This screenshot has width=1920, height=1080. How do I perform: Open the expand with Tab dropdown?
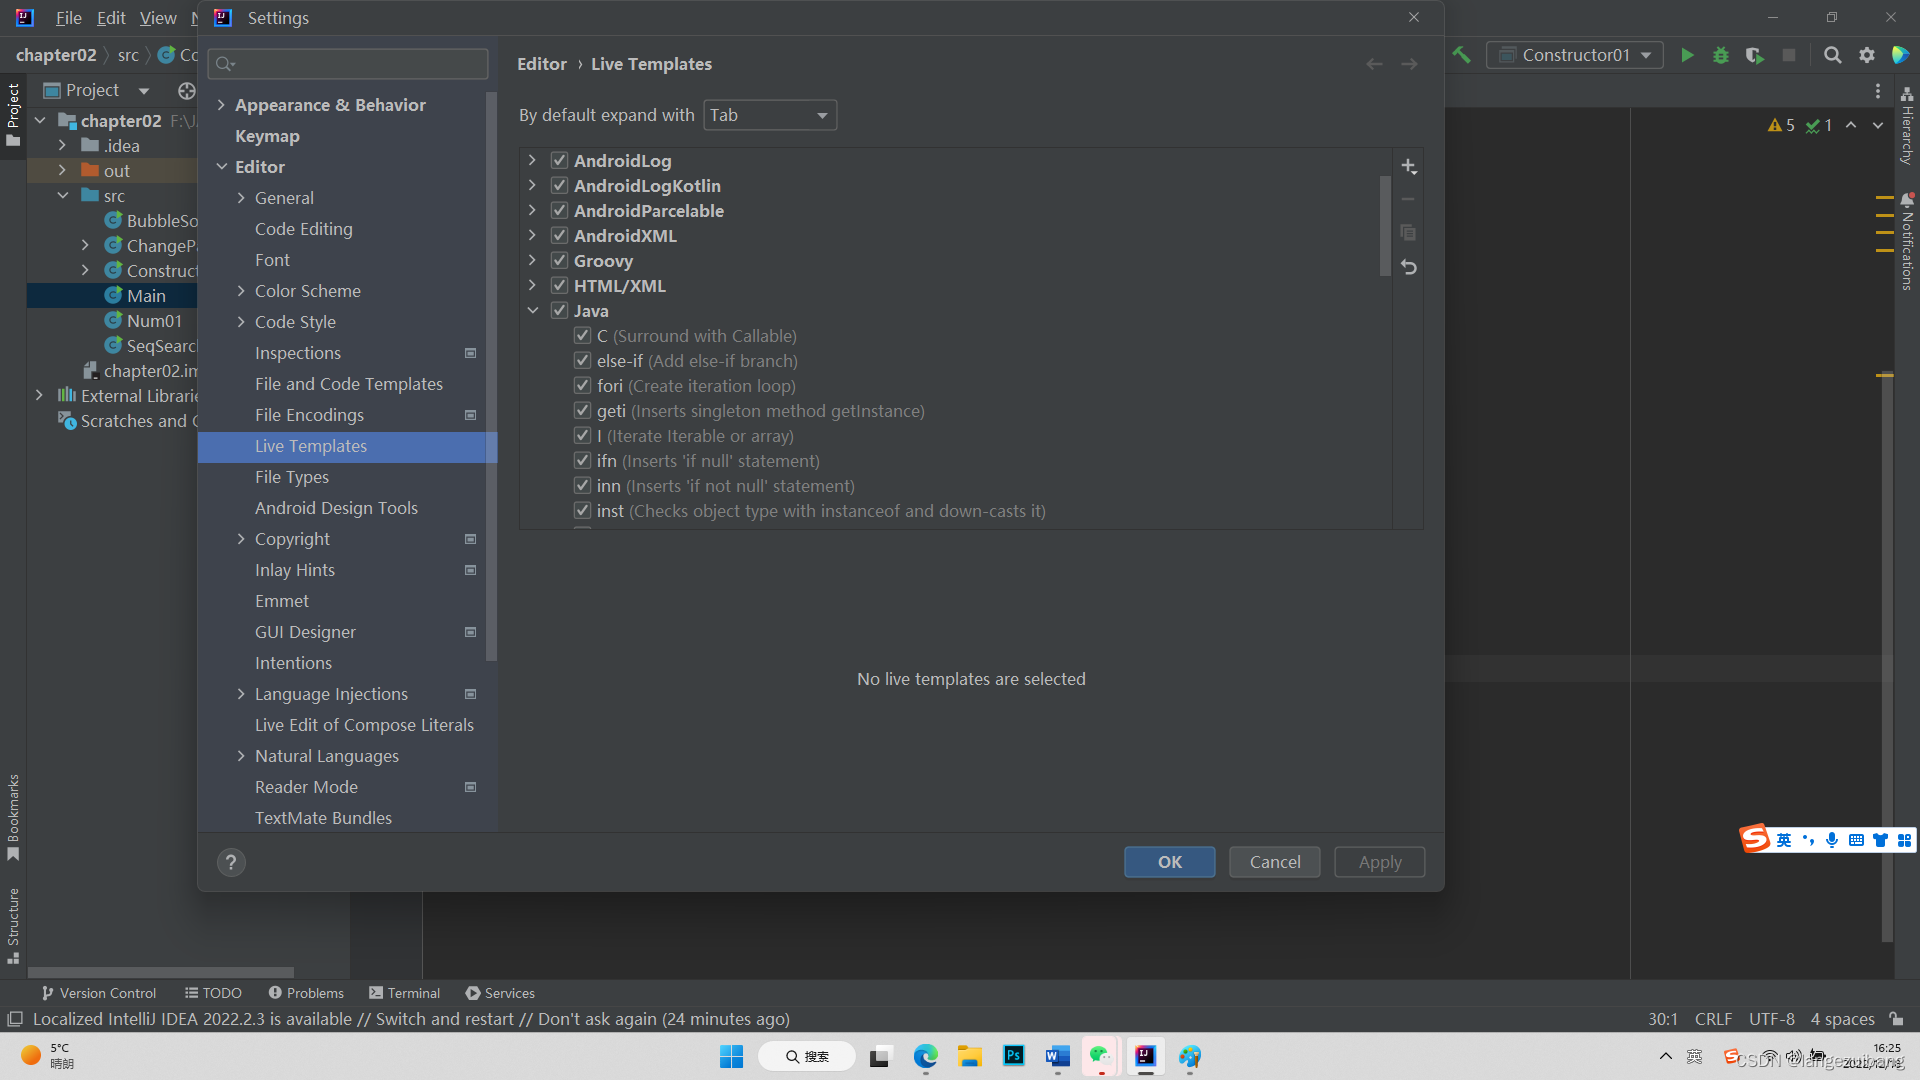tap(769, 115)
